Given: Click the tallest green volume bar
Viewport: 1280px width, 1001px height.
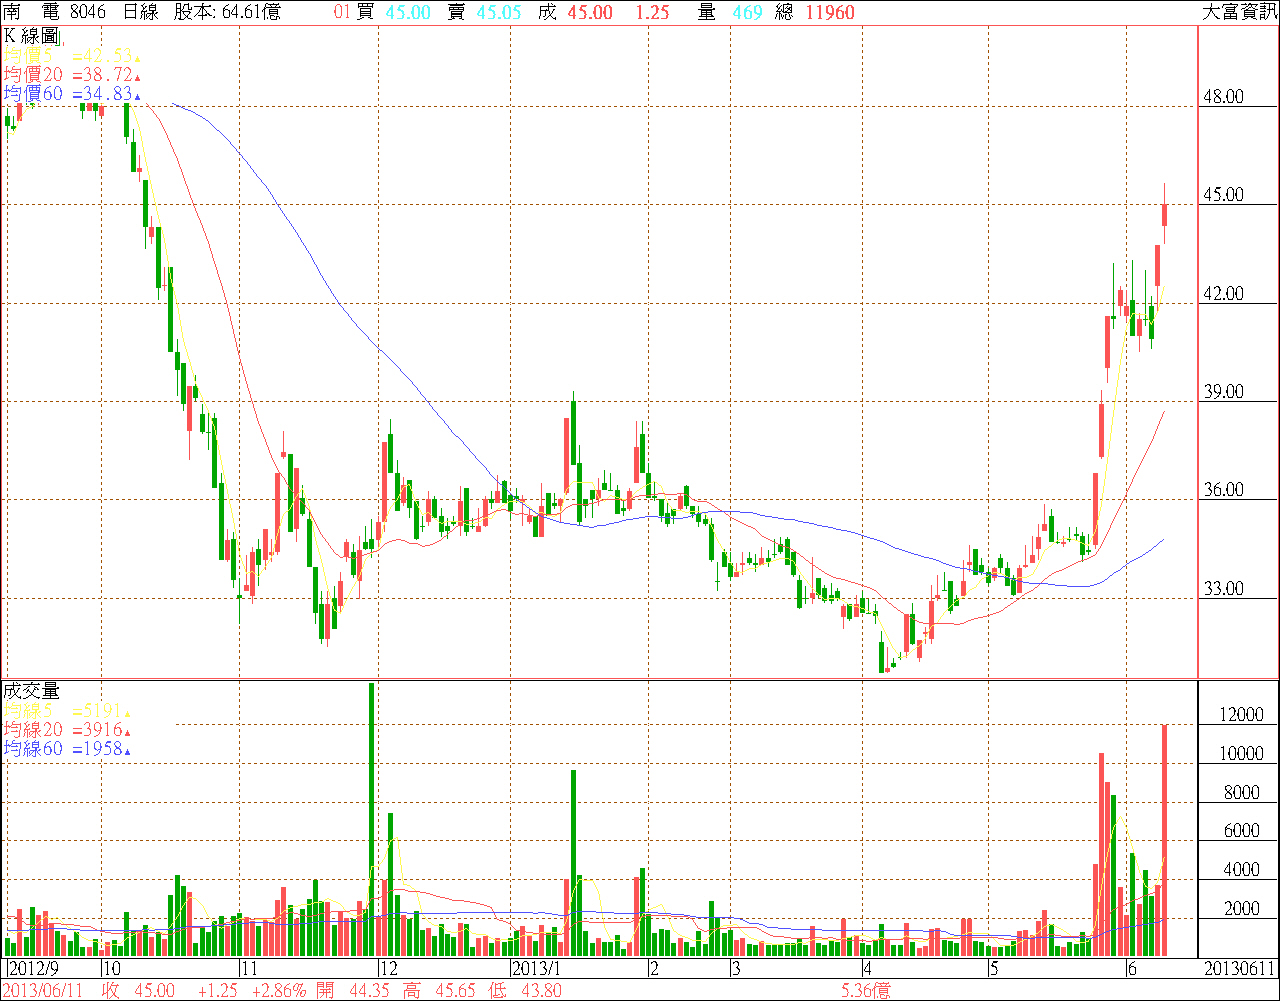Looking at the screenshot, I should pos(372,820).
